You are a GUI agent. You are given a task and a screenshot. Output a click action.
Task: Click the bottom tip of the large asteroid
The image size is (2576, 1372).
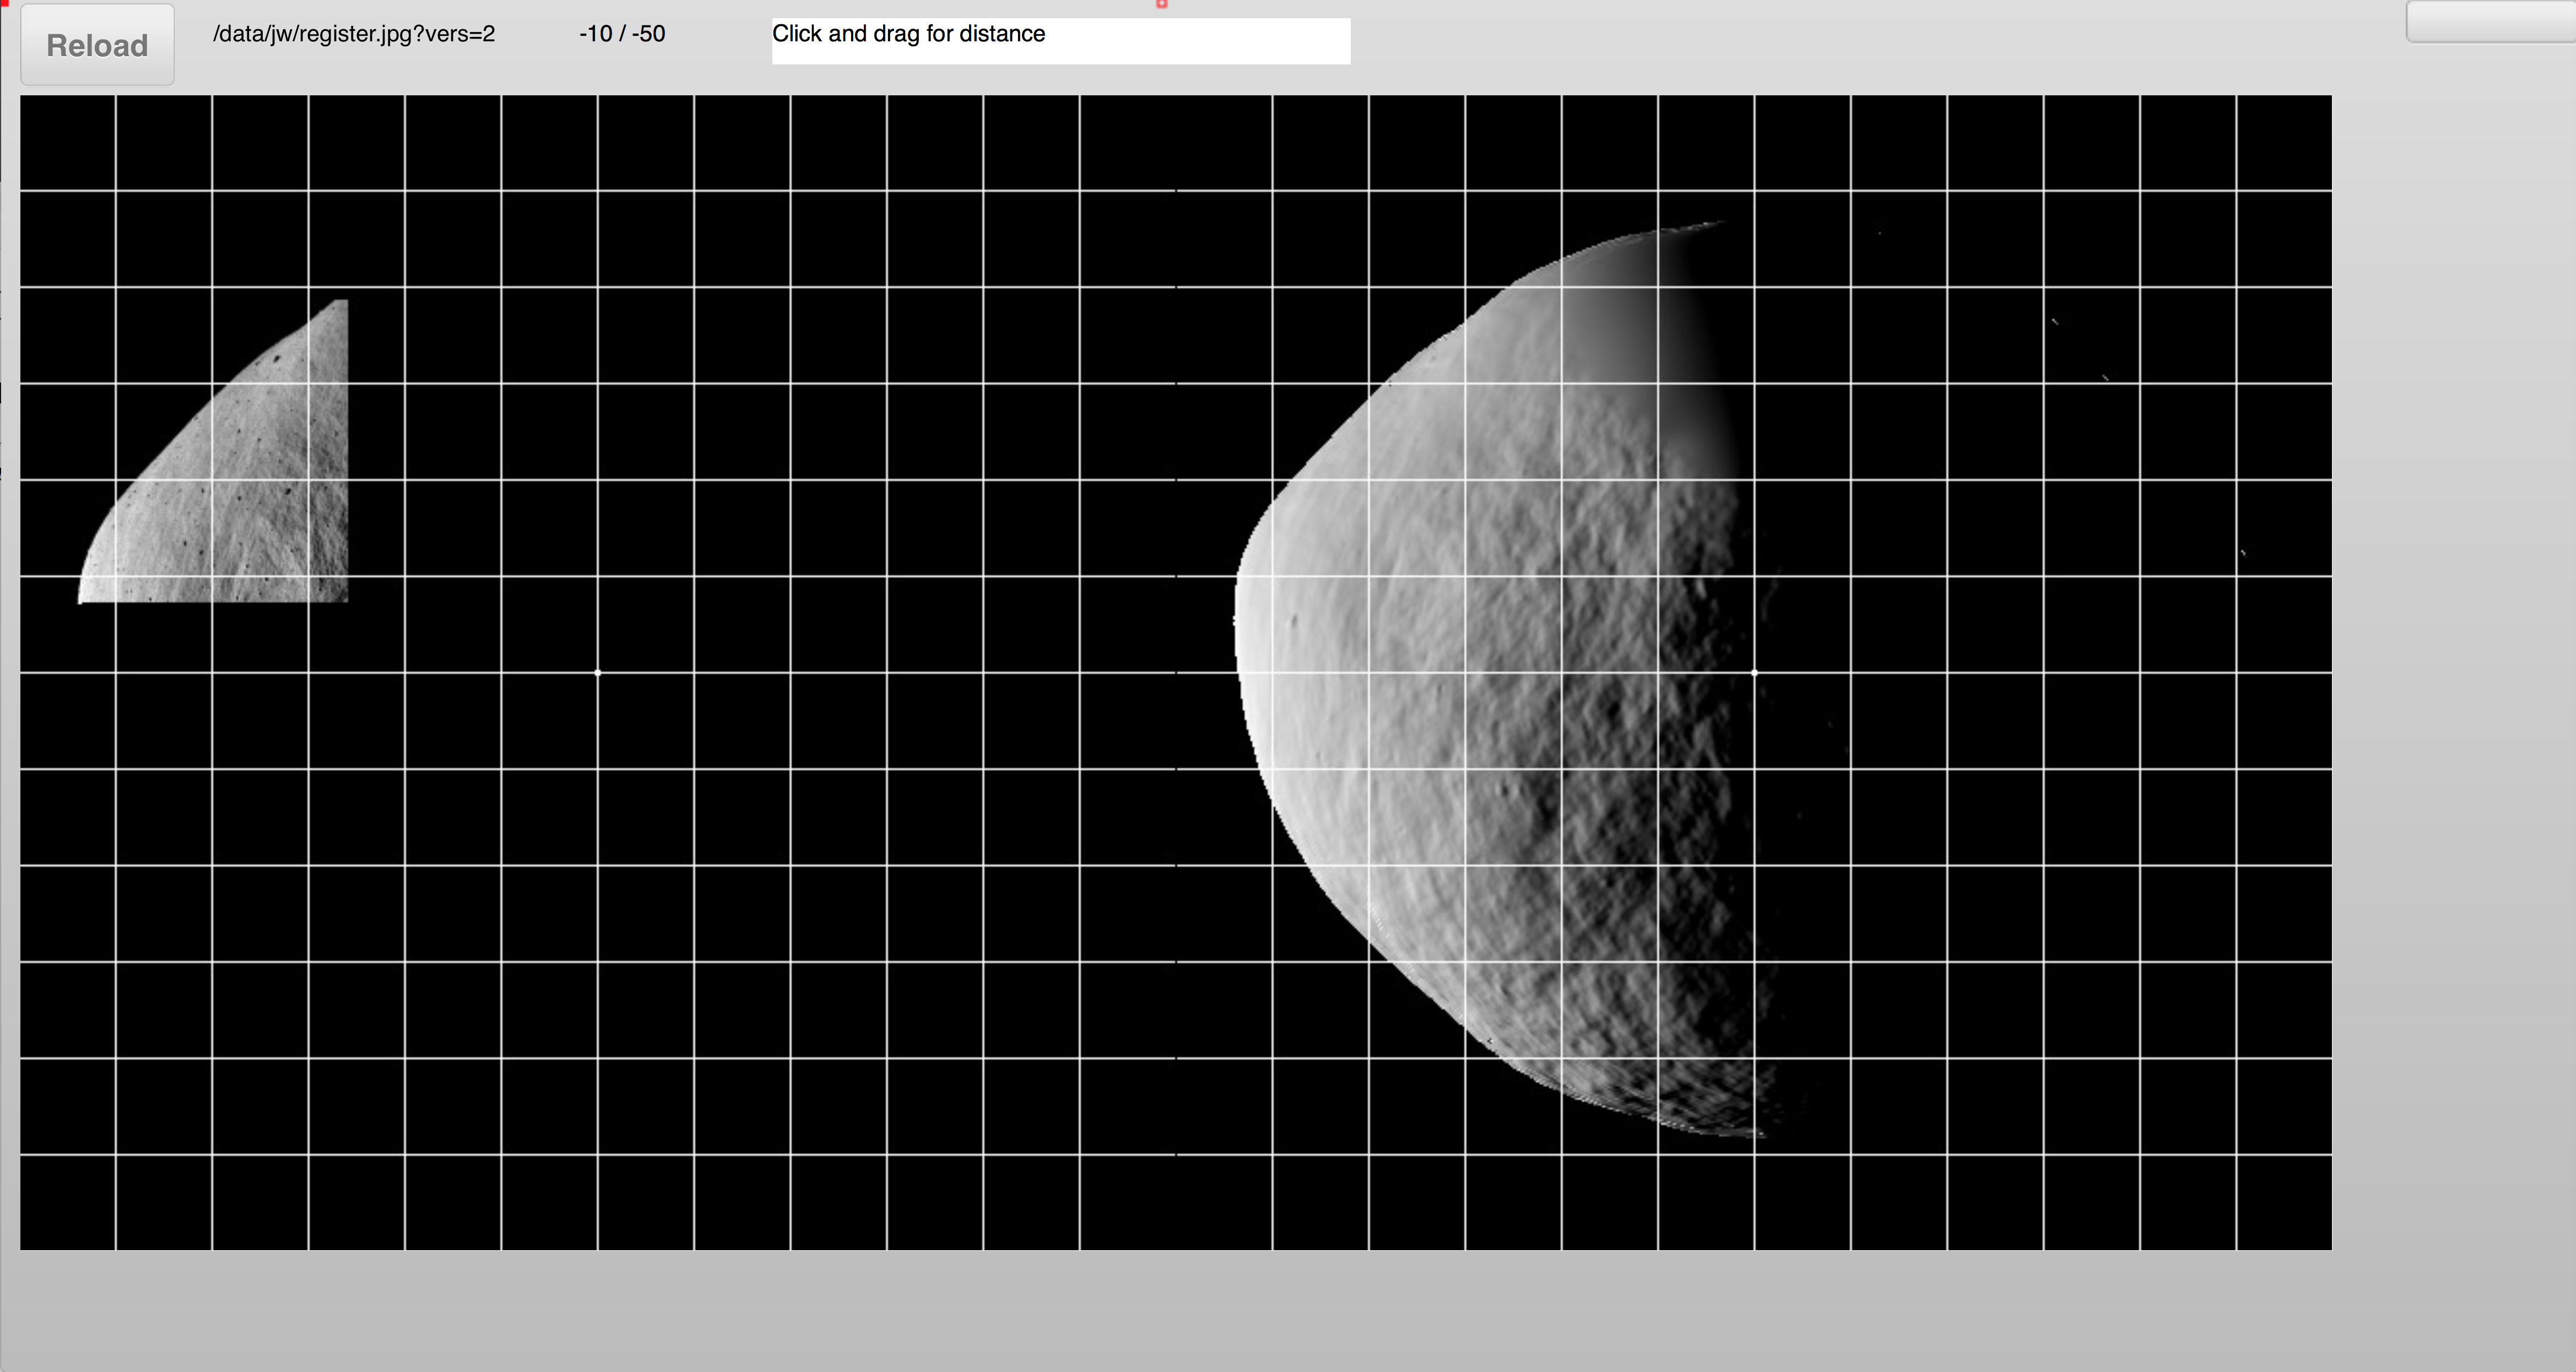[x=1760, y=1136]
